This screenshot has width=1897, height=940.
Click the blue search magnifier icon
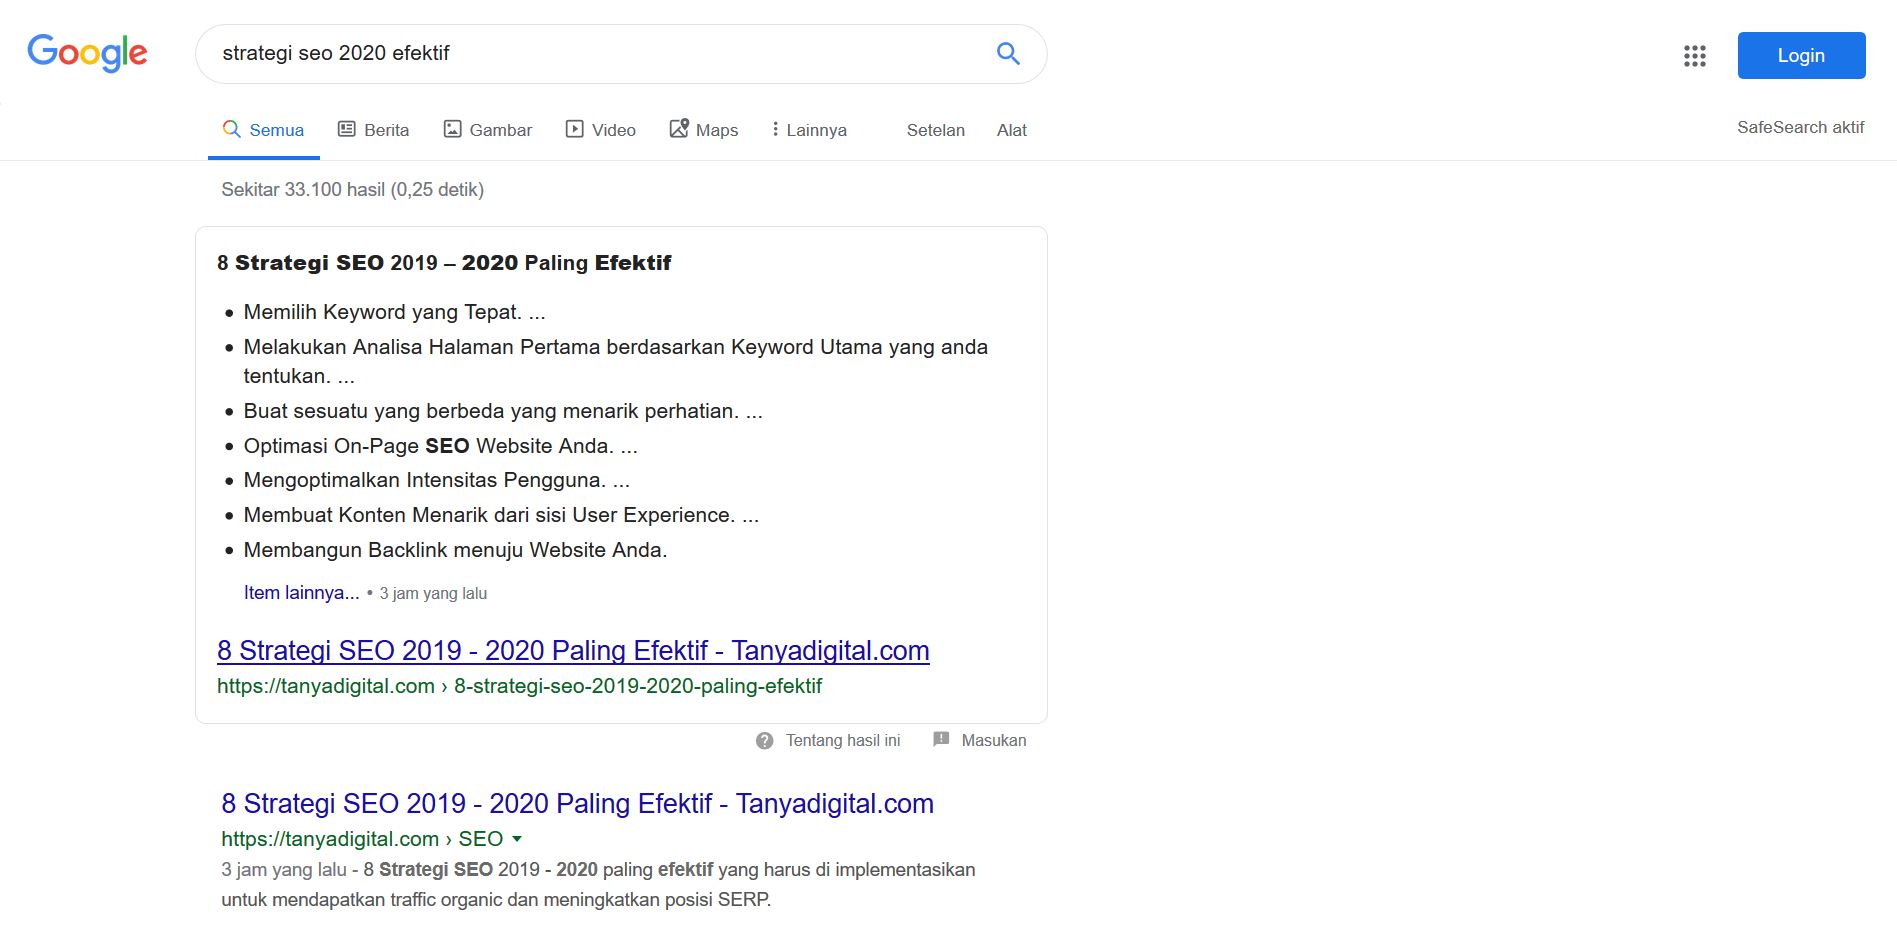[x=1008, y=54]
